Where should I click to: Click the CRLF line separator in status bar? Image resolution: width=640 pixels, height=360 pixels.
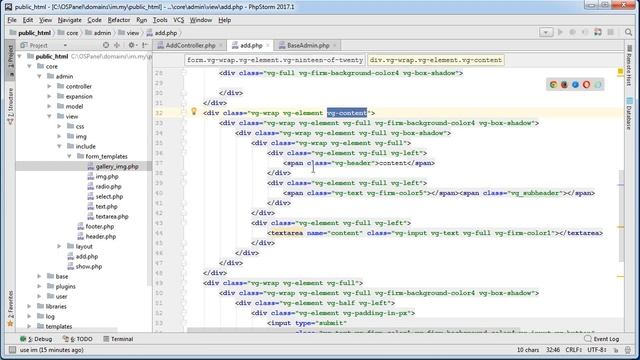[573, 350]
